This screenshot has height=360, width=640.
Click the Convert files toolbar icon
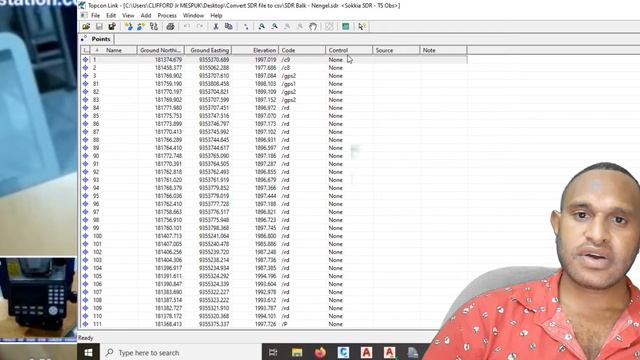click(154, 27)
